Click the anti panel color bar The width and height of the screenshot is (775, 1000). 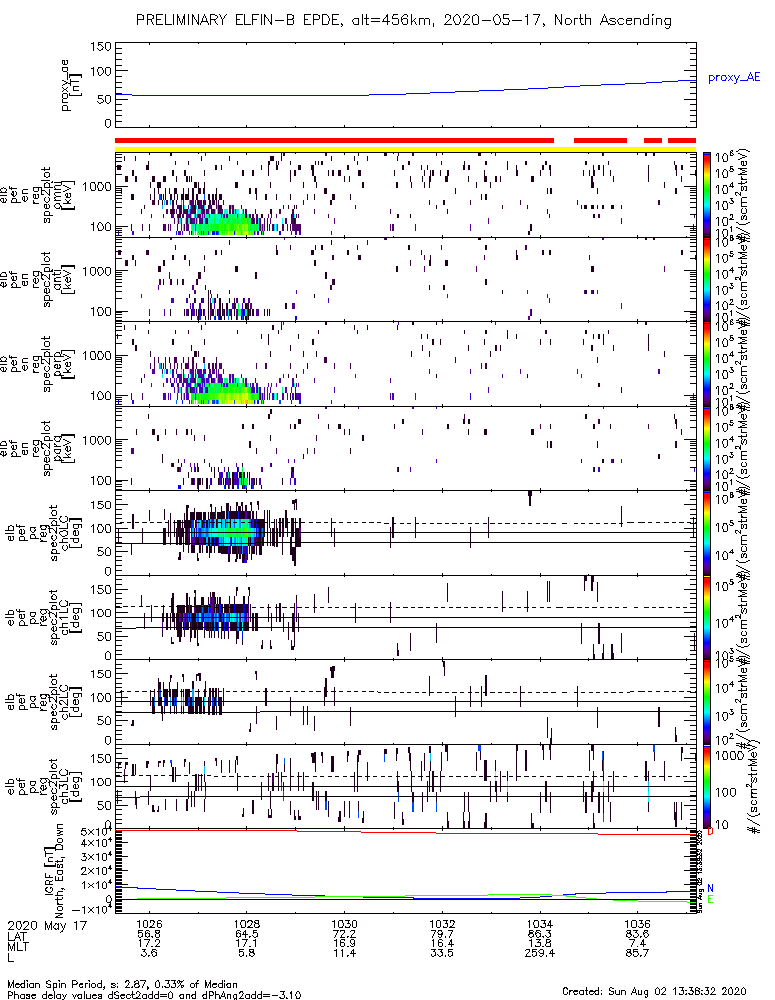click(x=707, y=279)
